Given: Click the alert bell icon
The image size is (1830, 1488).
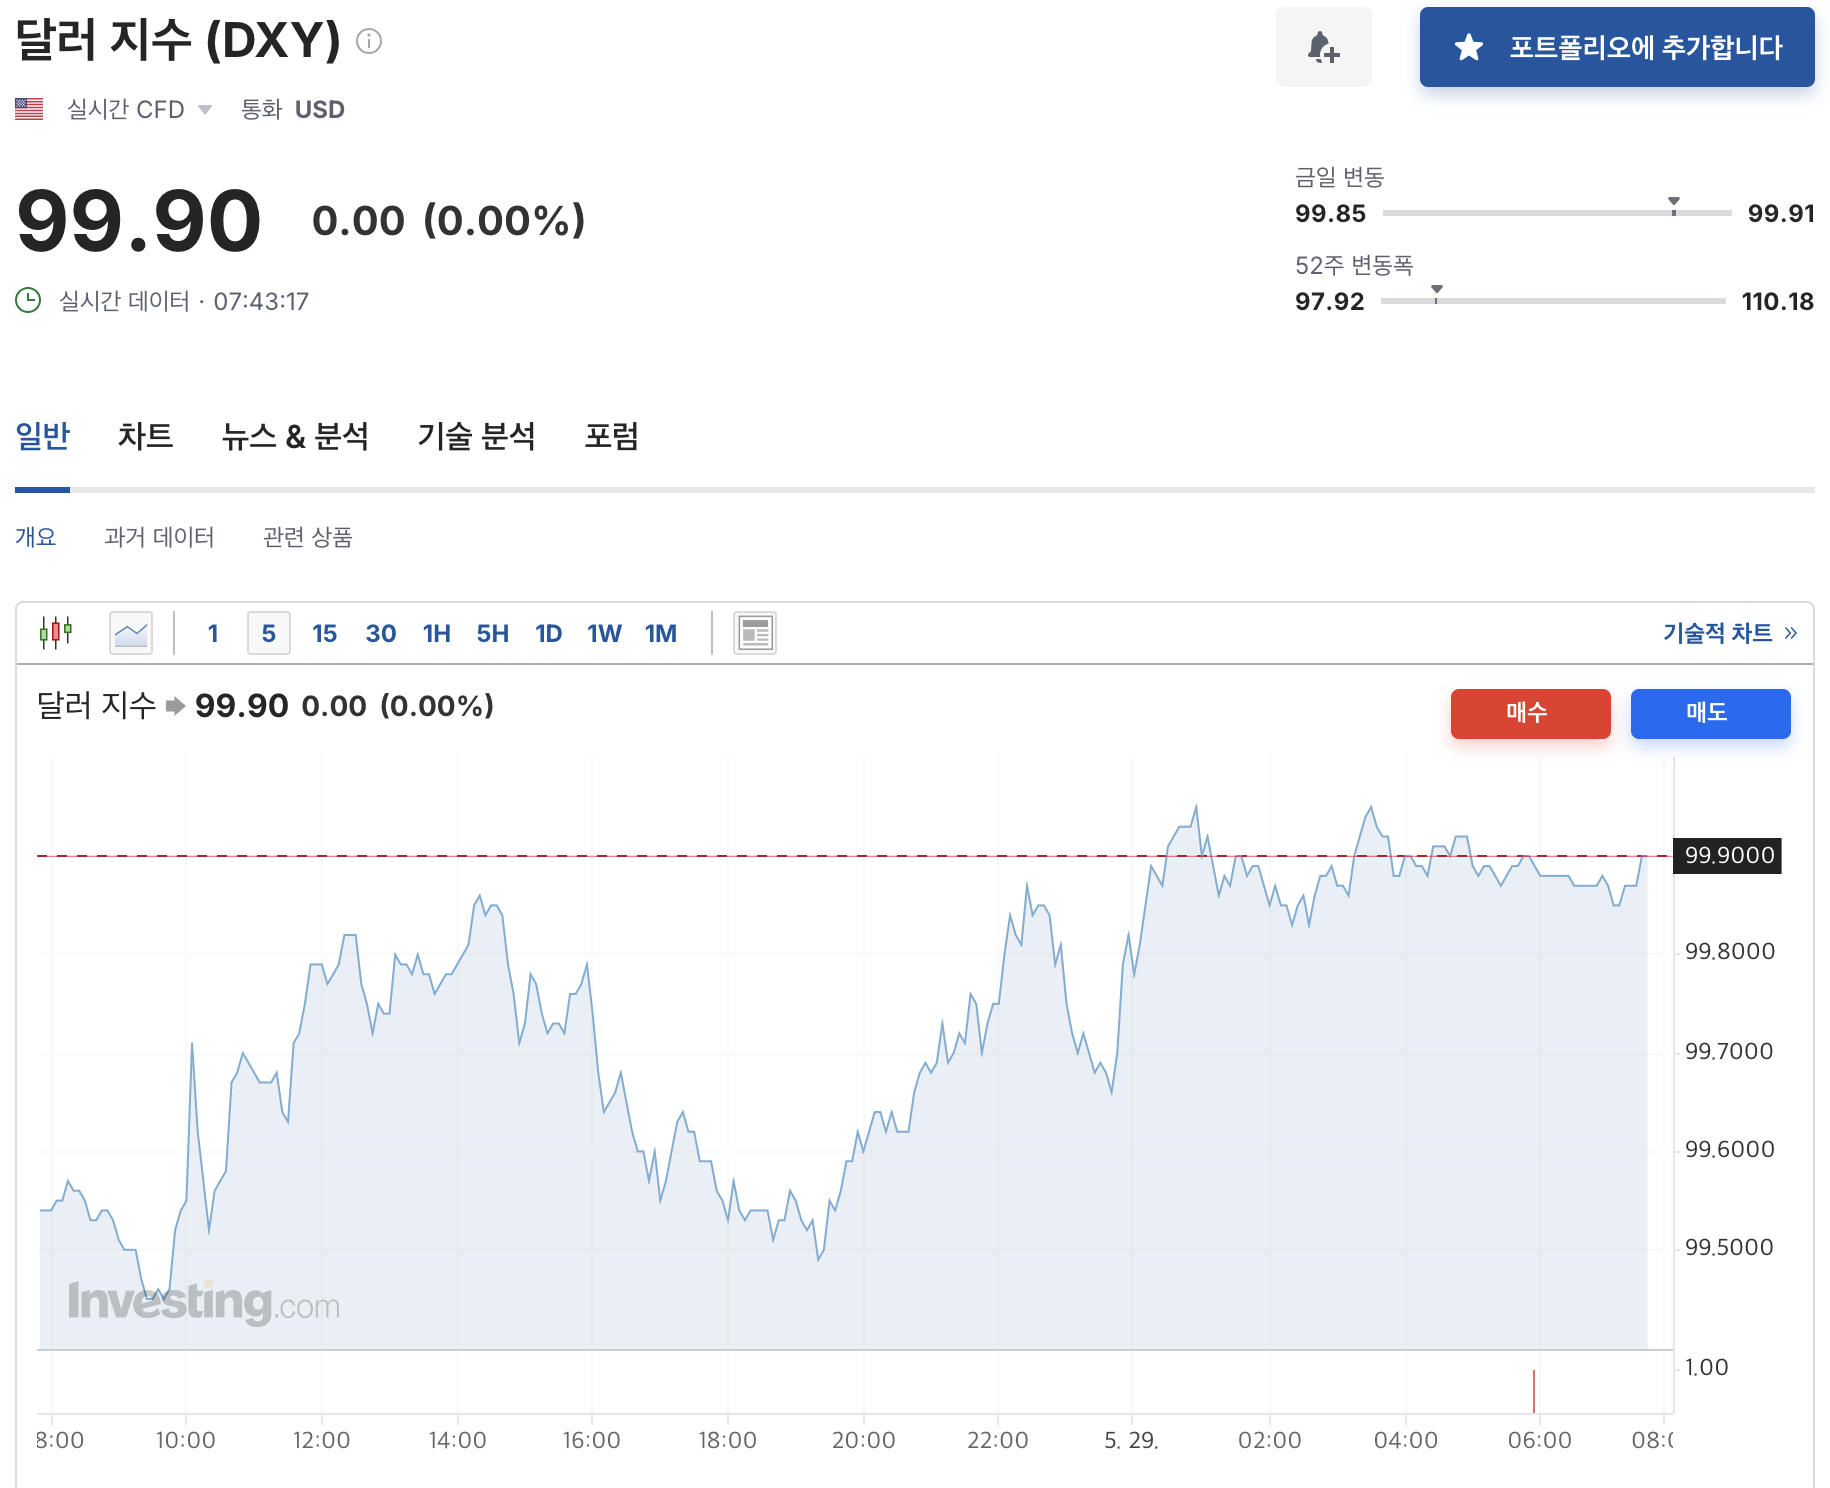Looking at the screenshot, I should click(1323, 47).
